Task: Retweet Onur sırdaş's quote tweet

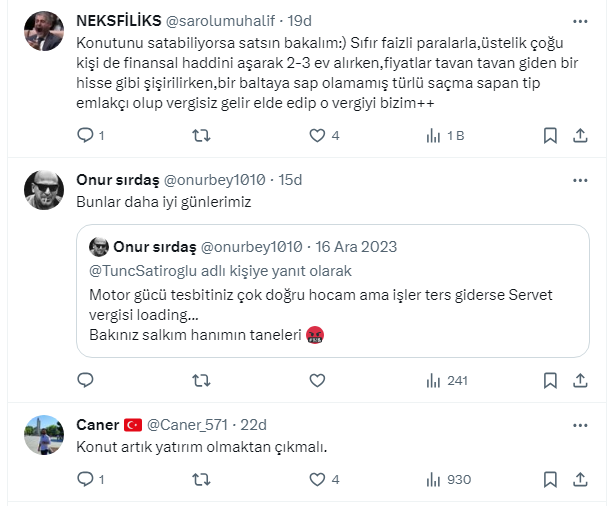Action: tap(201, 380)
